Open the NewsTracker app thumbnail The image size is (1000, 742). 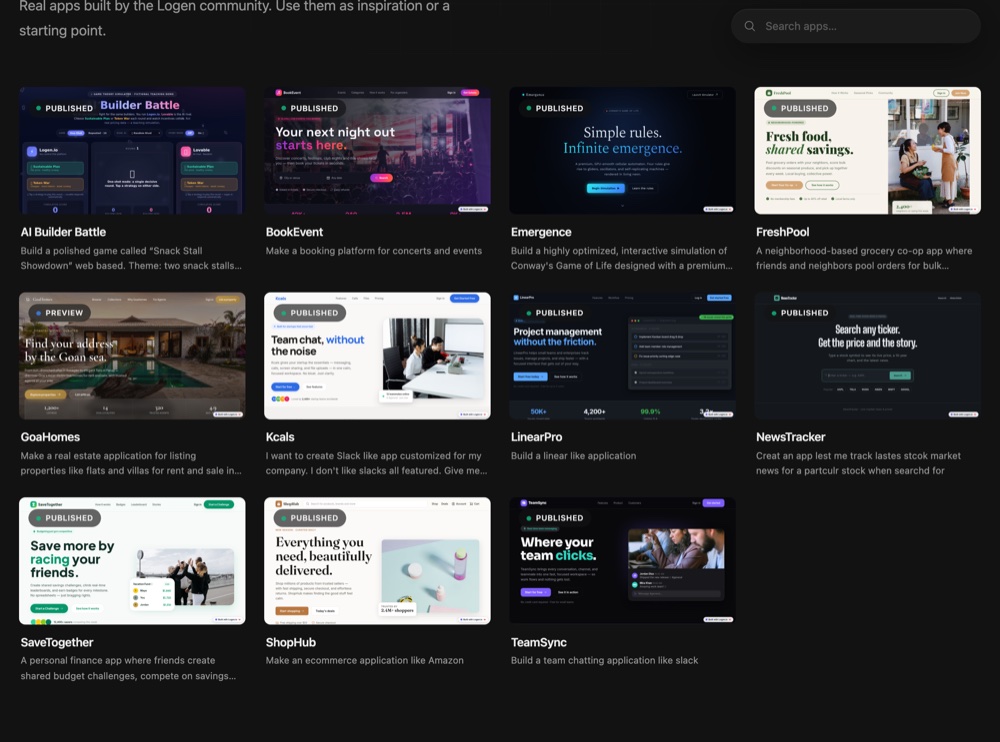pyautogui.click(x=867, y=356)
